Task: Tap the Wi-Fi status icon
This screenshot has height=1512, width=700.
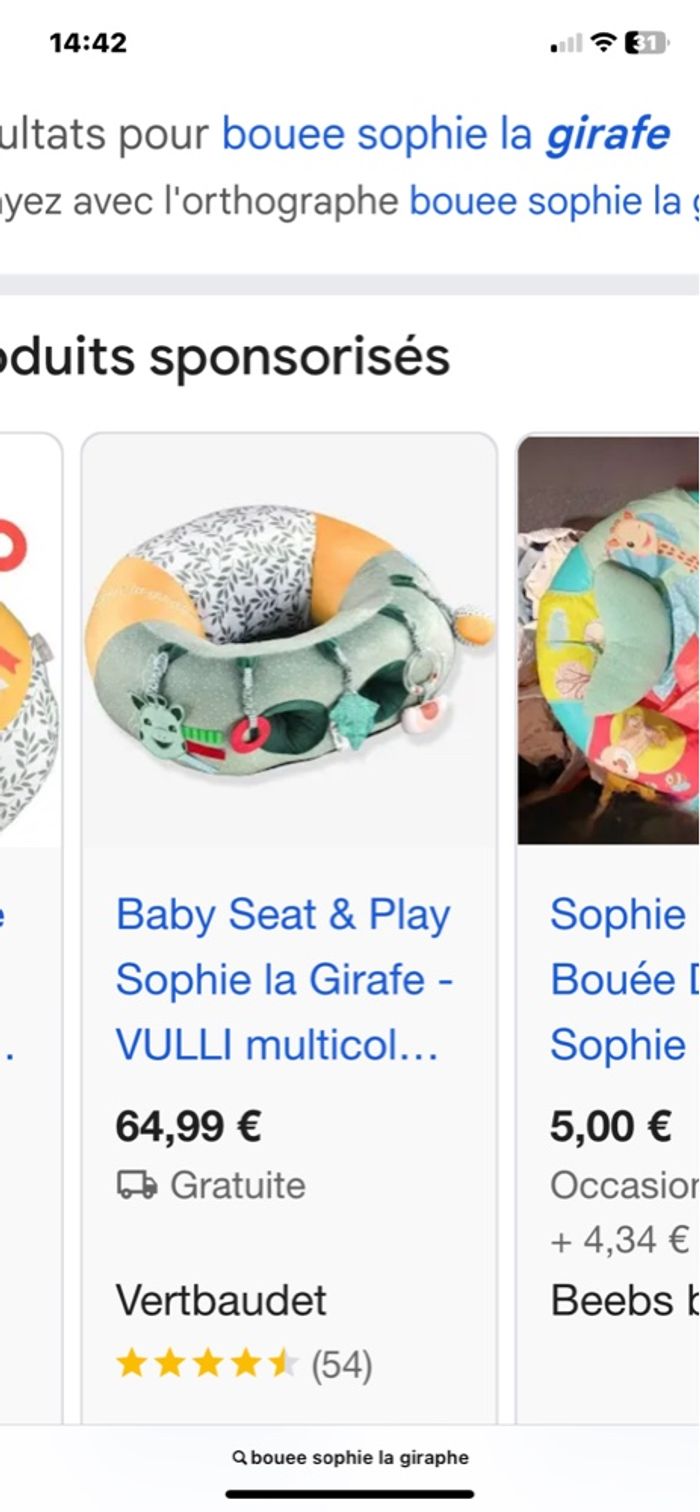Action: tap(603, 42)
